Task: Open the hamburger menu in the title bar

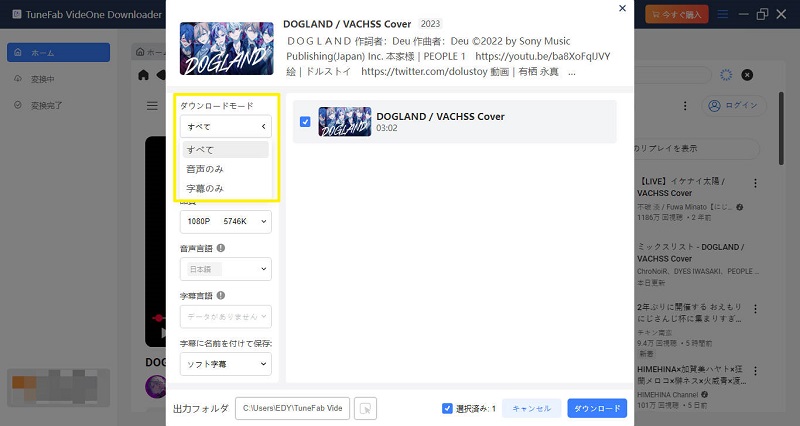Action: 722,14
